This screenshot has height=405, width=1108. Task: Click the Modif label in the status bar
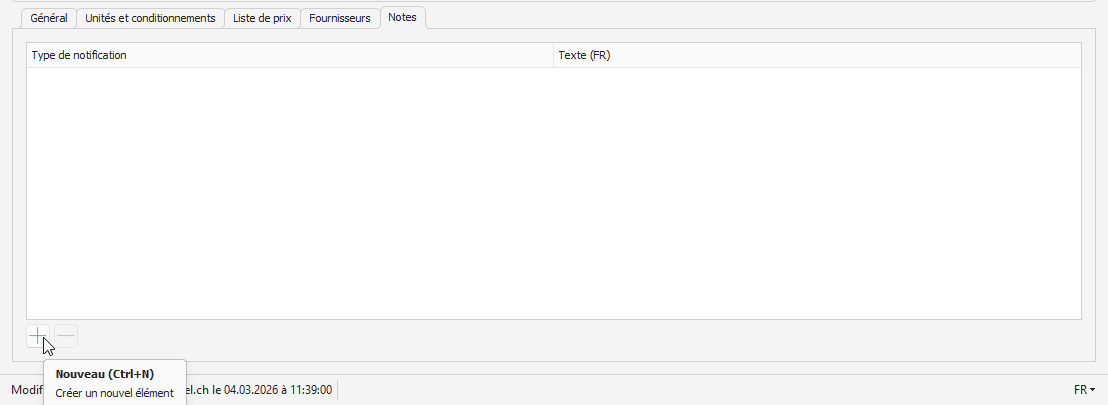(x=26, y=389)
